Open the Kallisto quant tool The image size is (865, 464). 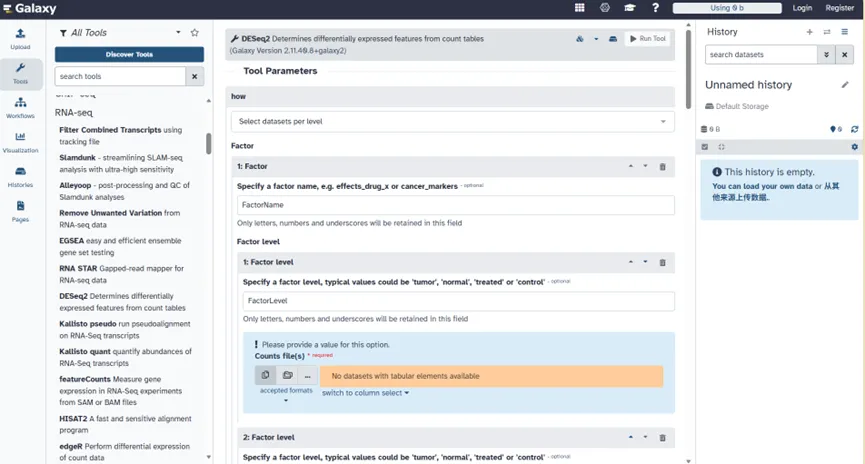(125, 357)
